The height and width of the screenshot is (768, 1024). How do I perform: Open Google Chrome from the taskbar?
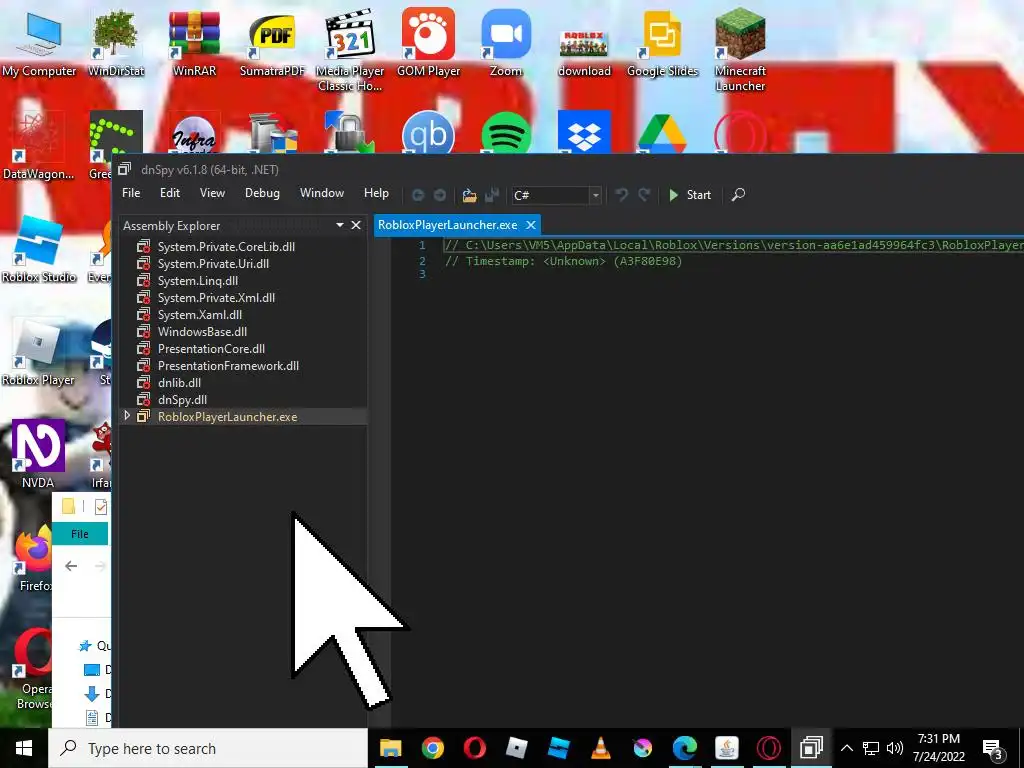[432, 748]
